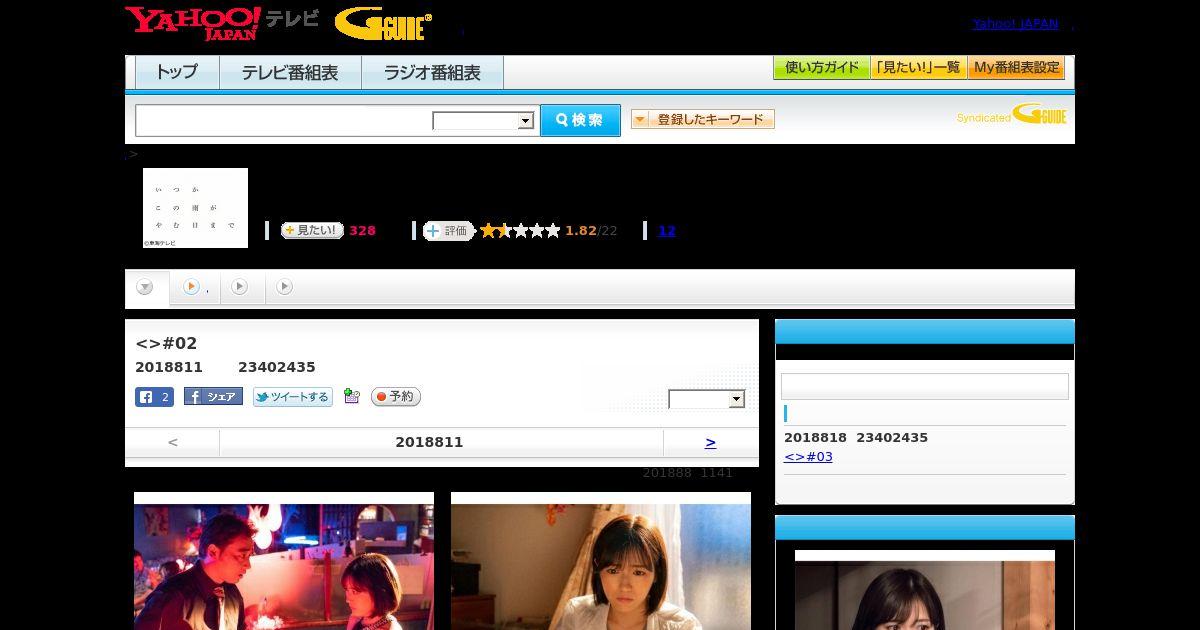Click the Syndicated G-GUIDE badge
Screen dimensions: 1200x630
click(x=1012, y=115)
